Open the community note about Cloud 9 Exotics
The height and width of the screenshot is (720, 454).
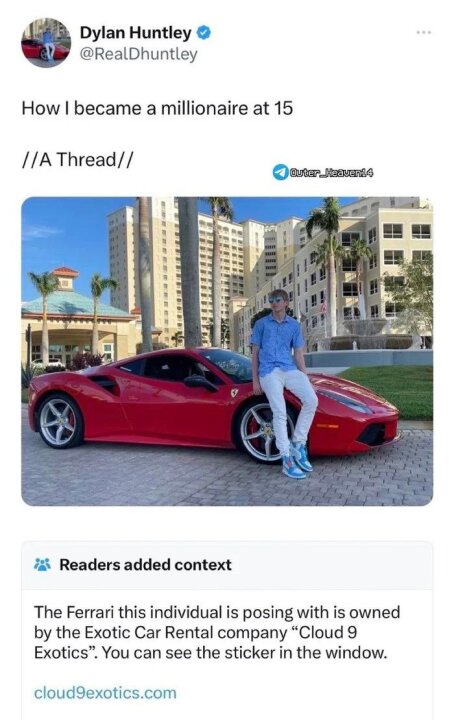(217, 632)
